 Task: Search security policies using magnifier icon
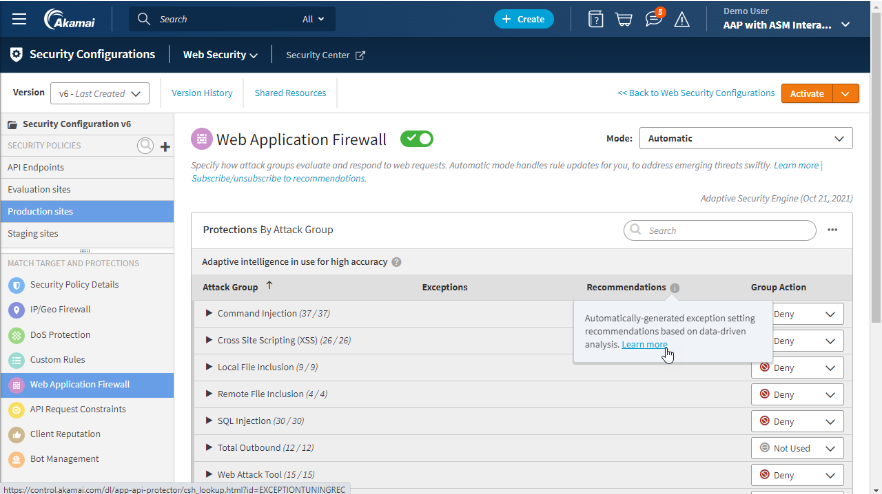pyautogui.click(x=146, y=146)
